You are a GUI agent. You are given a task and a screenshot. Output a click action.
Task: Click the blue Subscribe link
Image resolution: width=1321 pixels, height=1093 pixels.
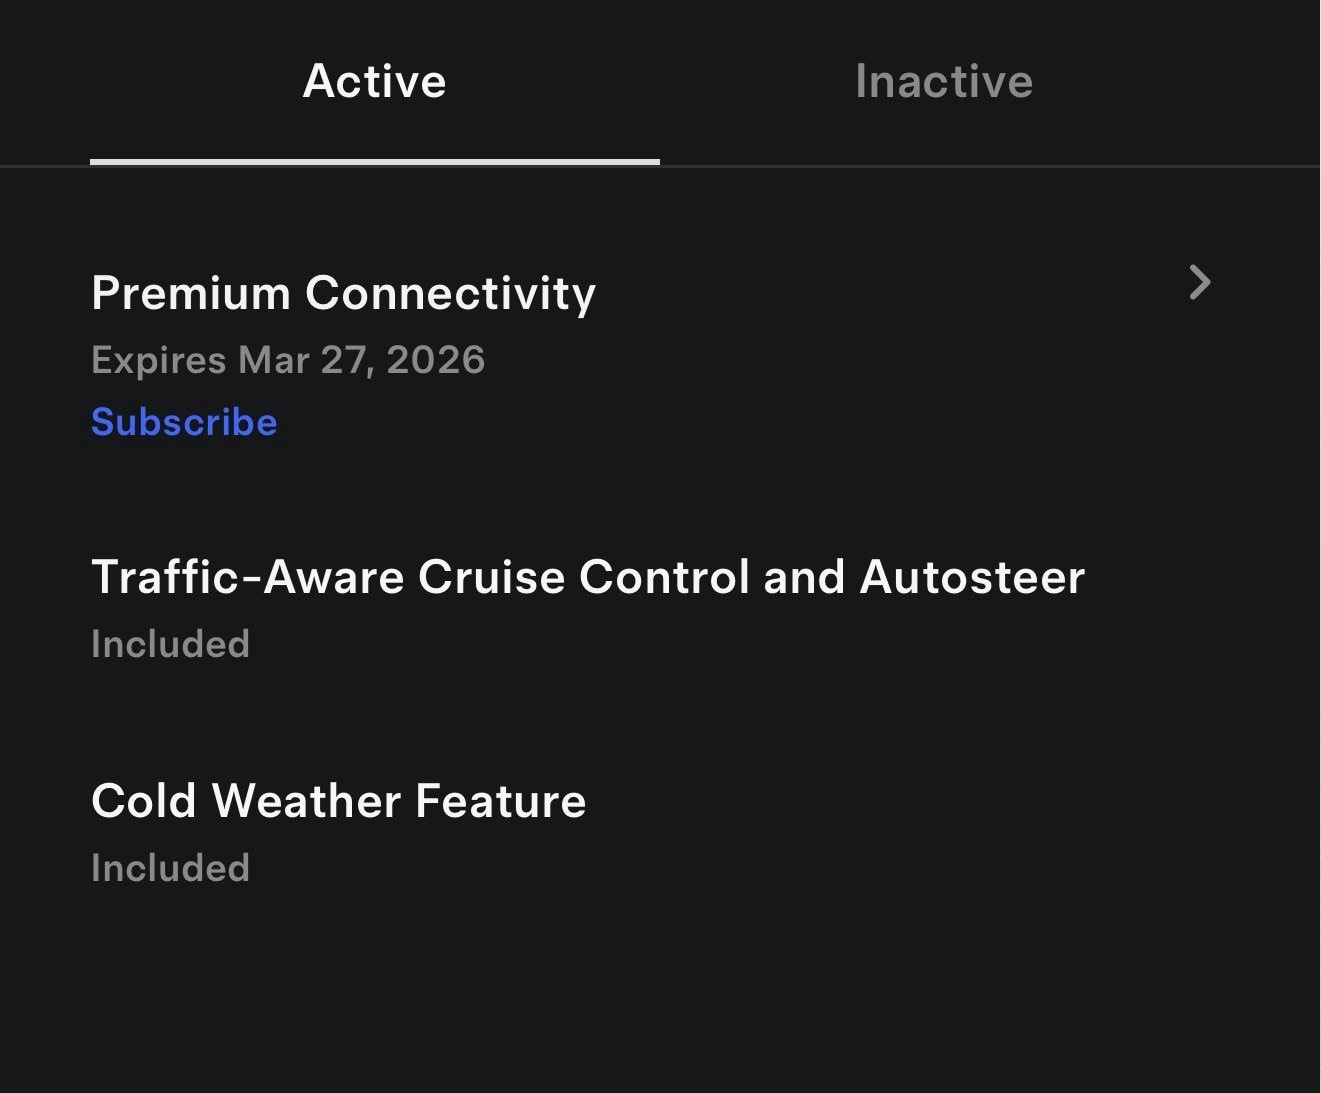184,422
